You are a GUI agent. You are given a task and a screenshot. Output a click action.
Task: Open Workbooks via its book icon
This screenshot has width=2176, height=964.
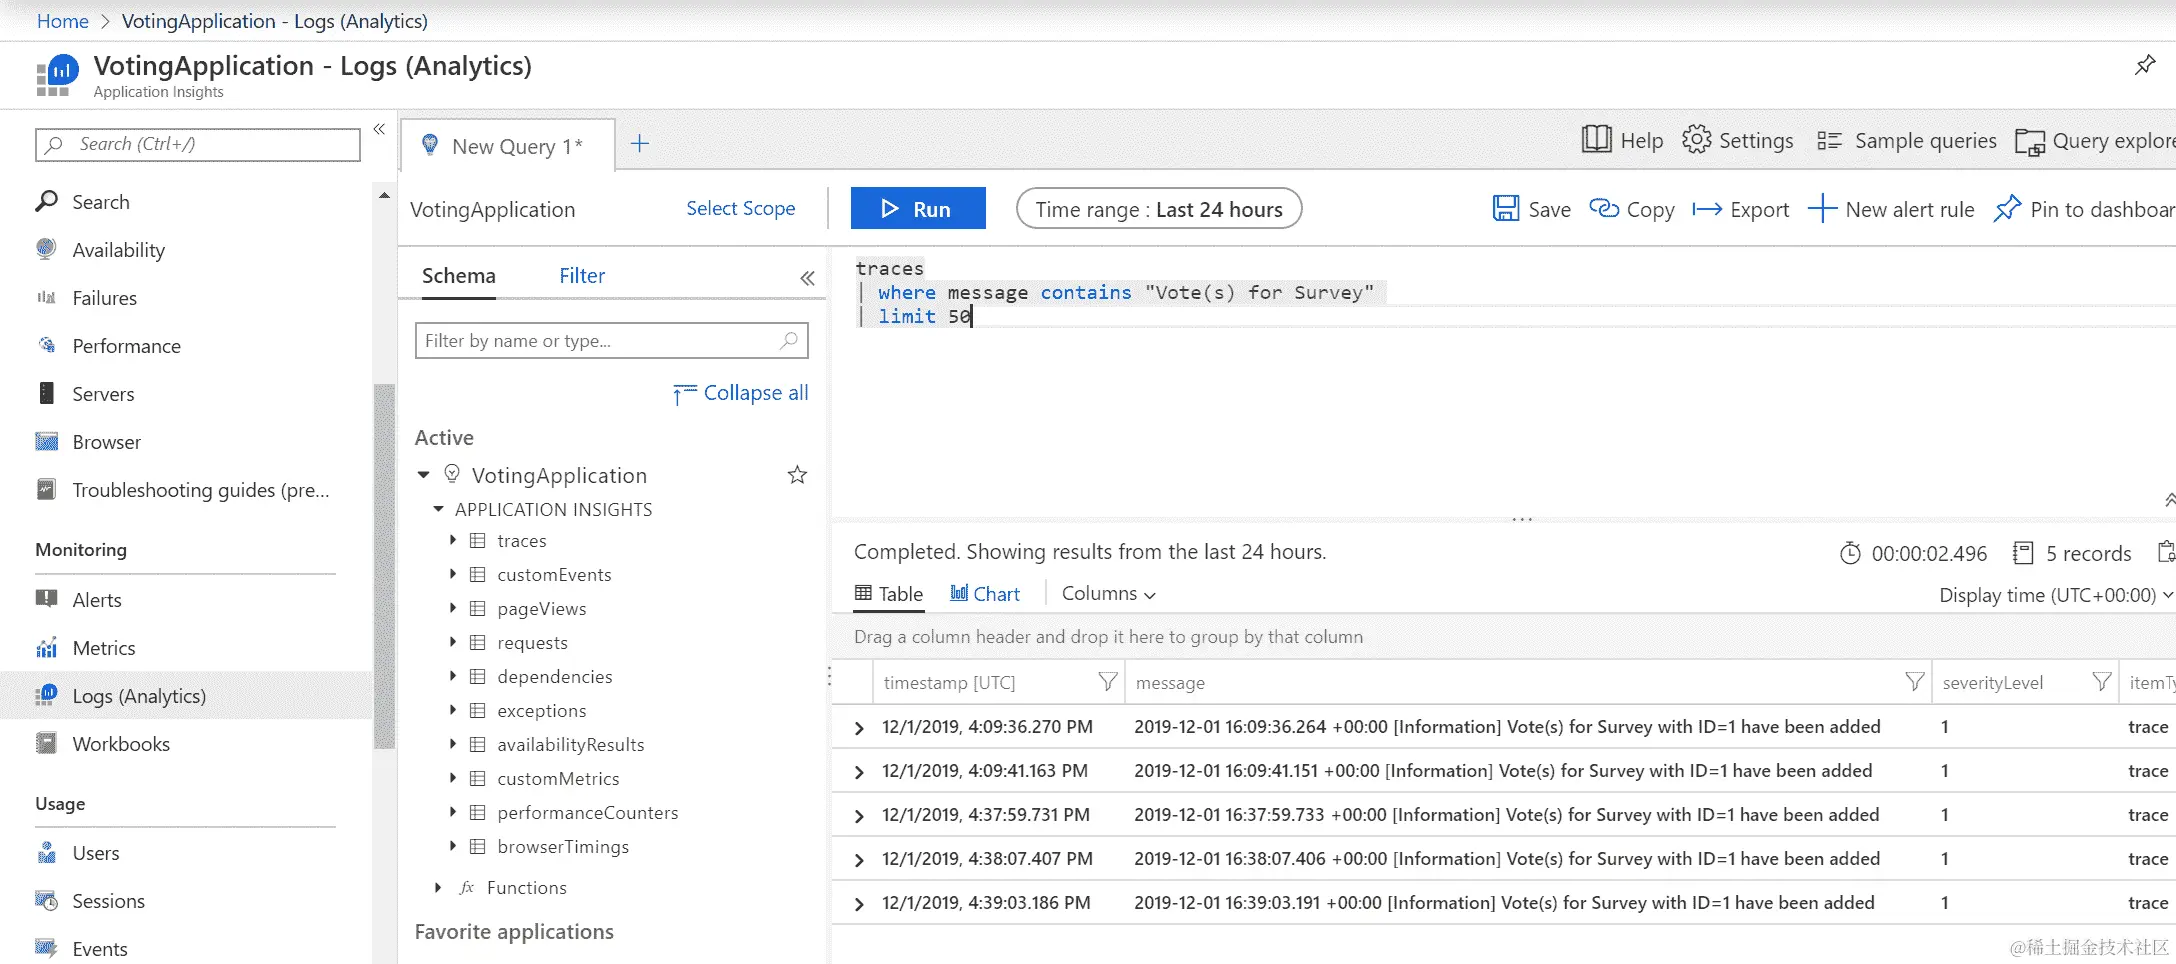pos(46,743)
